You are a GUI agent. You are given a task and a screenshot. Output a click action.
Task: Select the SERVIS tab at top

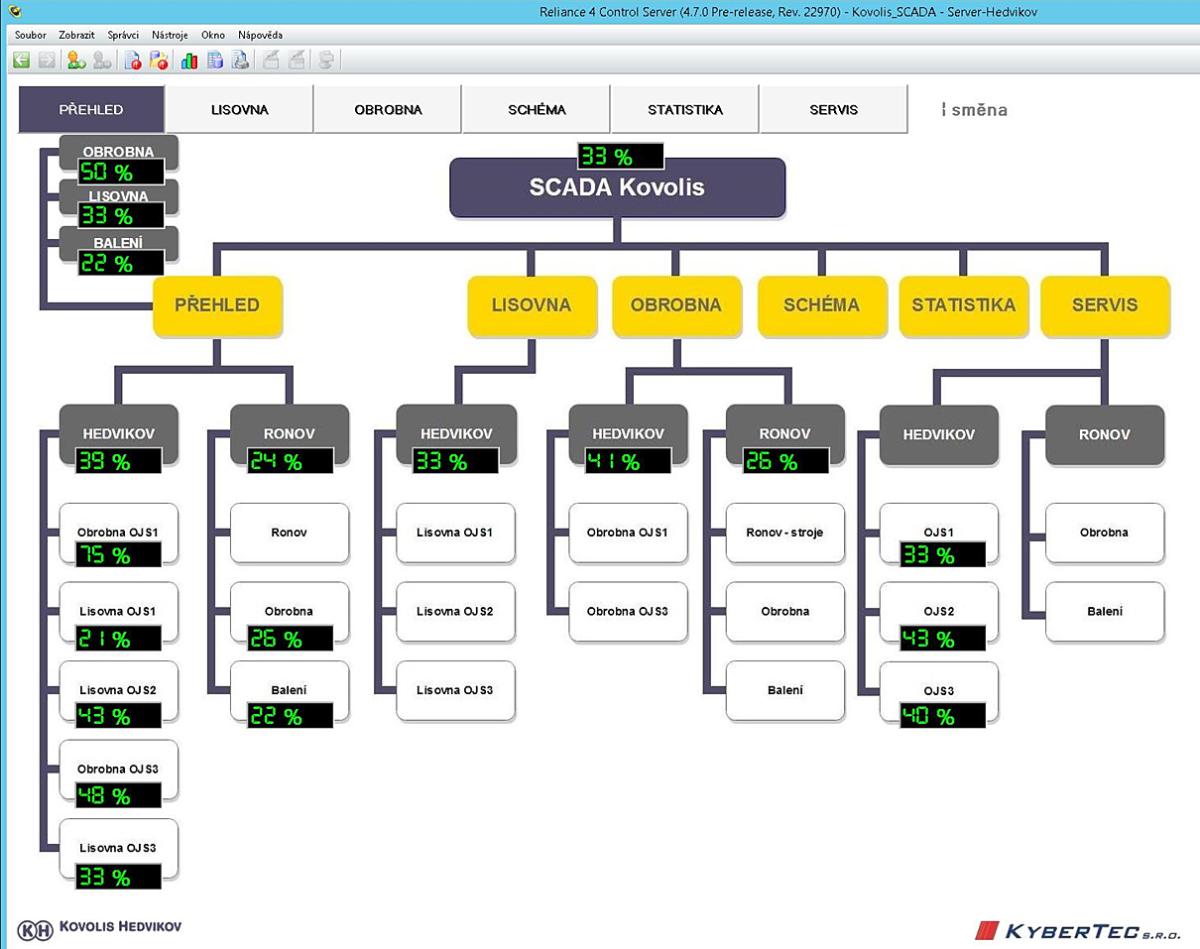point(833,110)
